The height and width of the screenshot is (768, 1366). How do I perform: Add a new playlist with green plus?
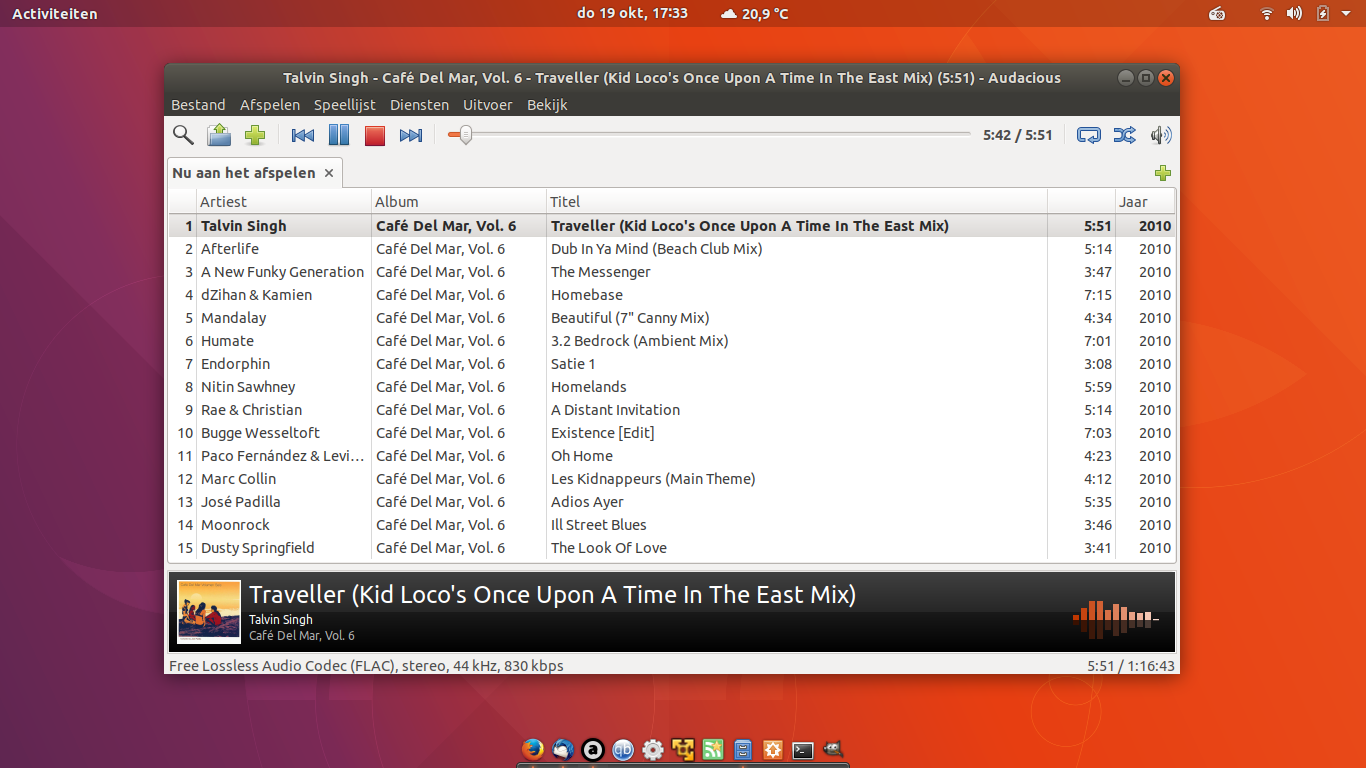pos(1162,173)
